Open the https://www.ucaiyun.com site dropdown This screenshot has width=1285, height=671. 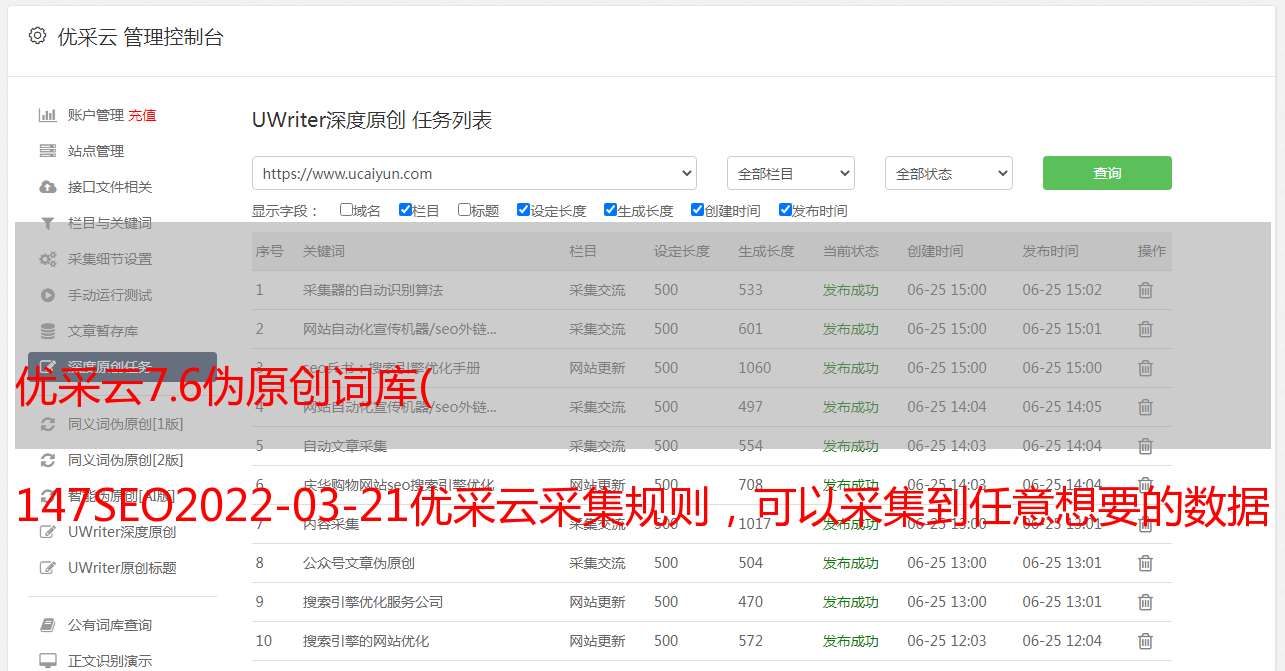point(474,173)
